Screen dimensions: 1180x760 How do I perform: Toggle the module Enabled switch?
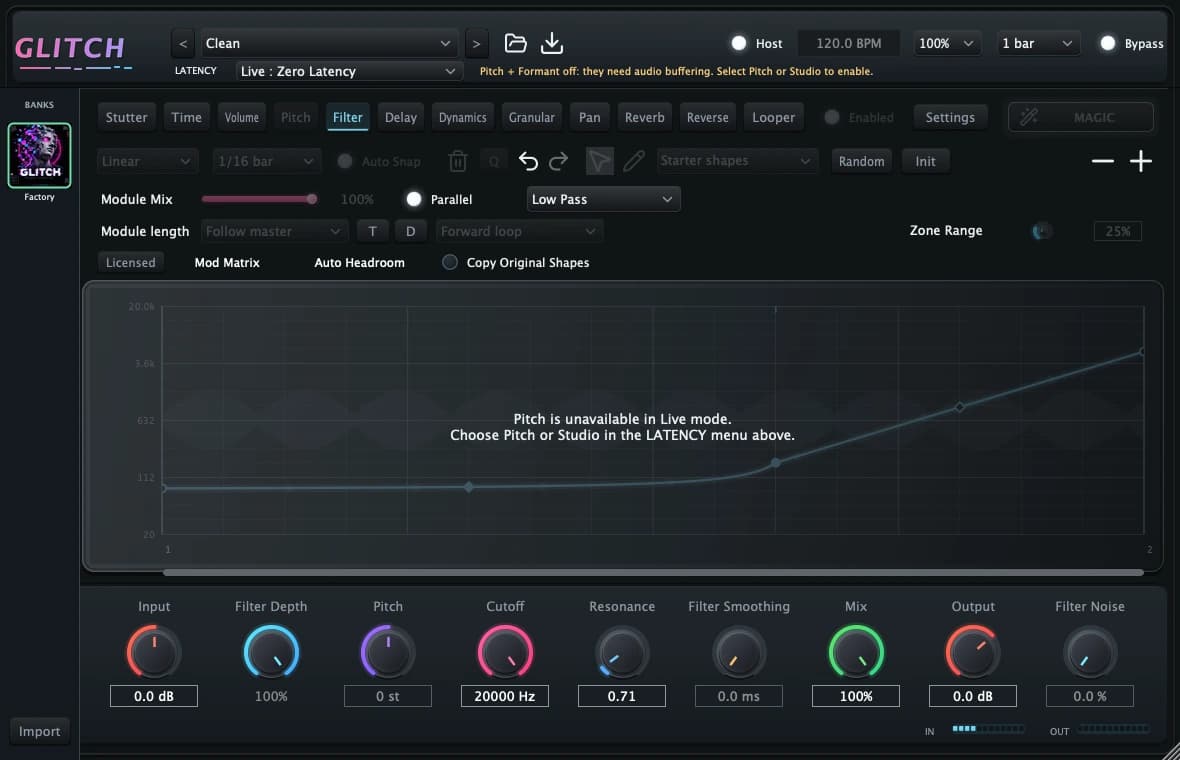pyautogui.click(x=832, y=117)
